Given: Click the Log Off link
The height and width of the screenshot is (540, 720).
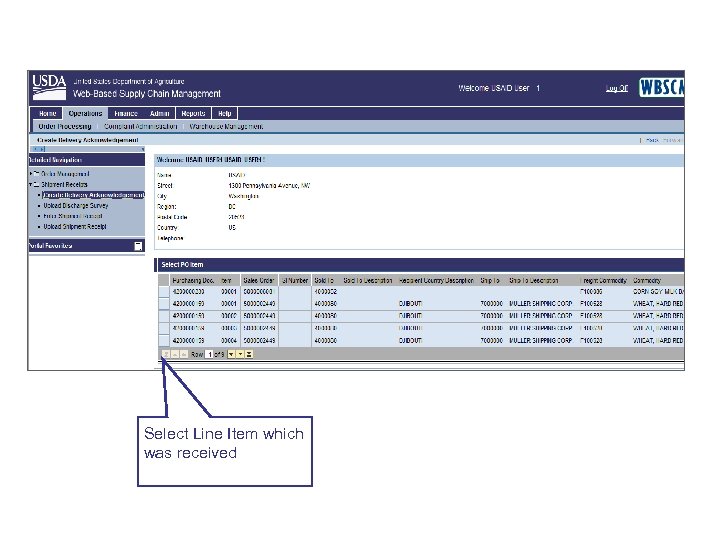Looking at the screenshot, I should click(x=617, y=88).
